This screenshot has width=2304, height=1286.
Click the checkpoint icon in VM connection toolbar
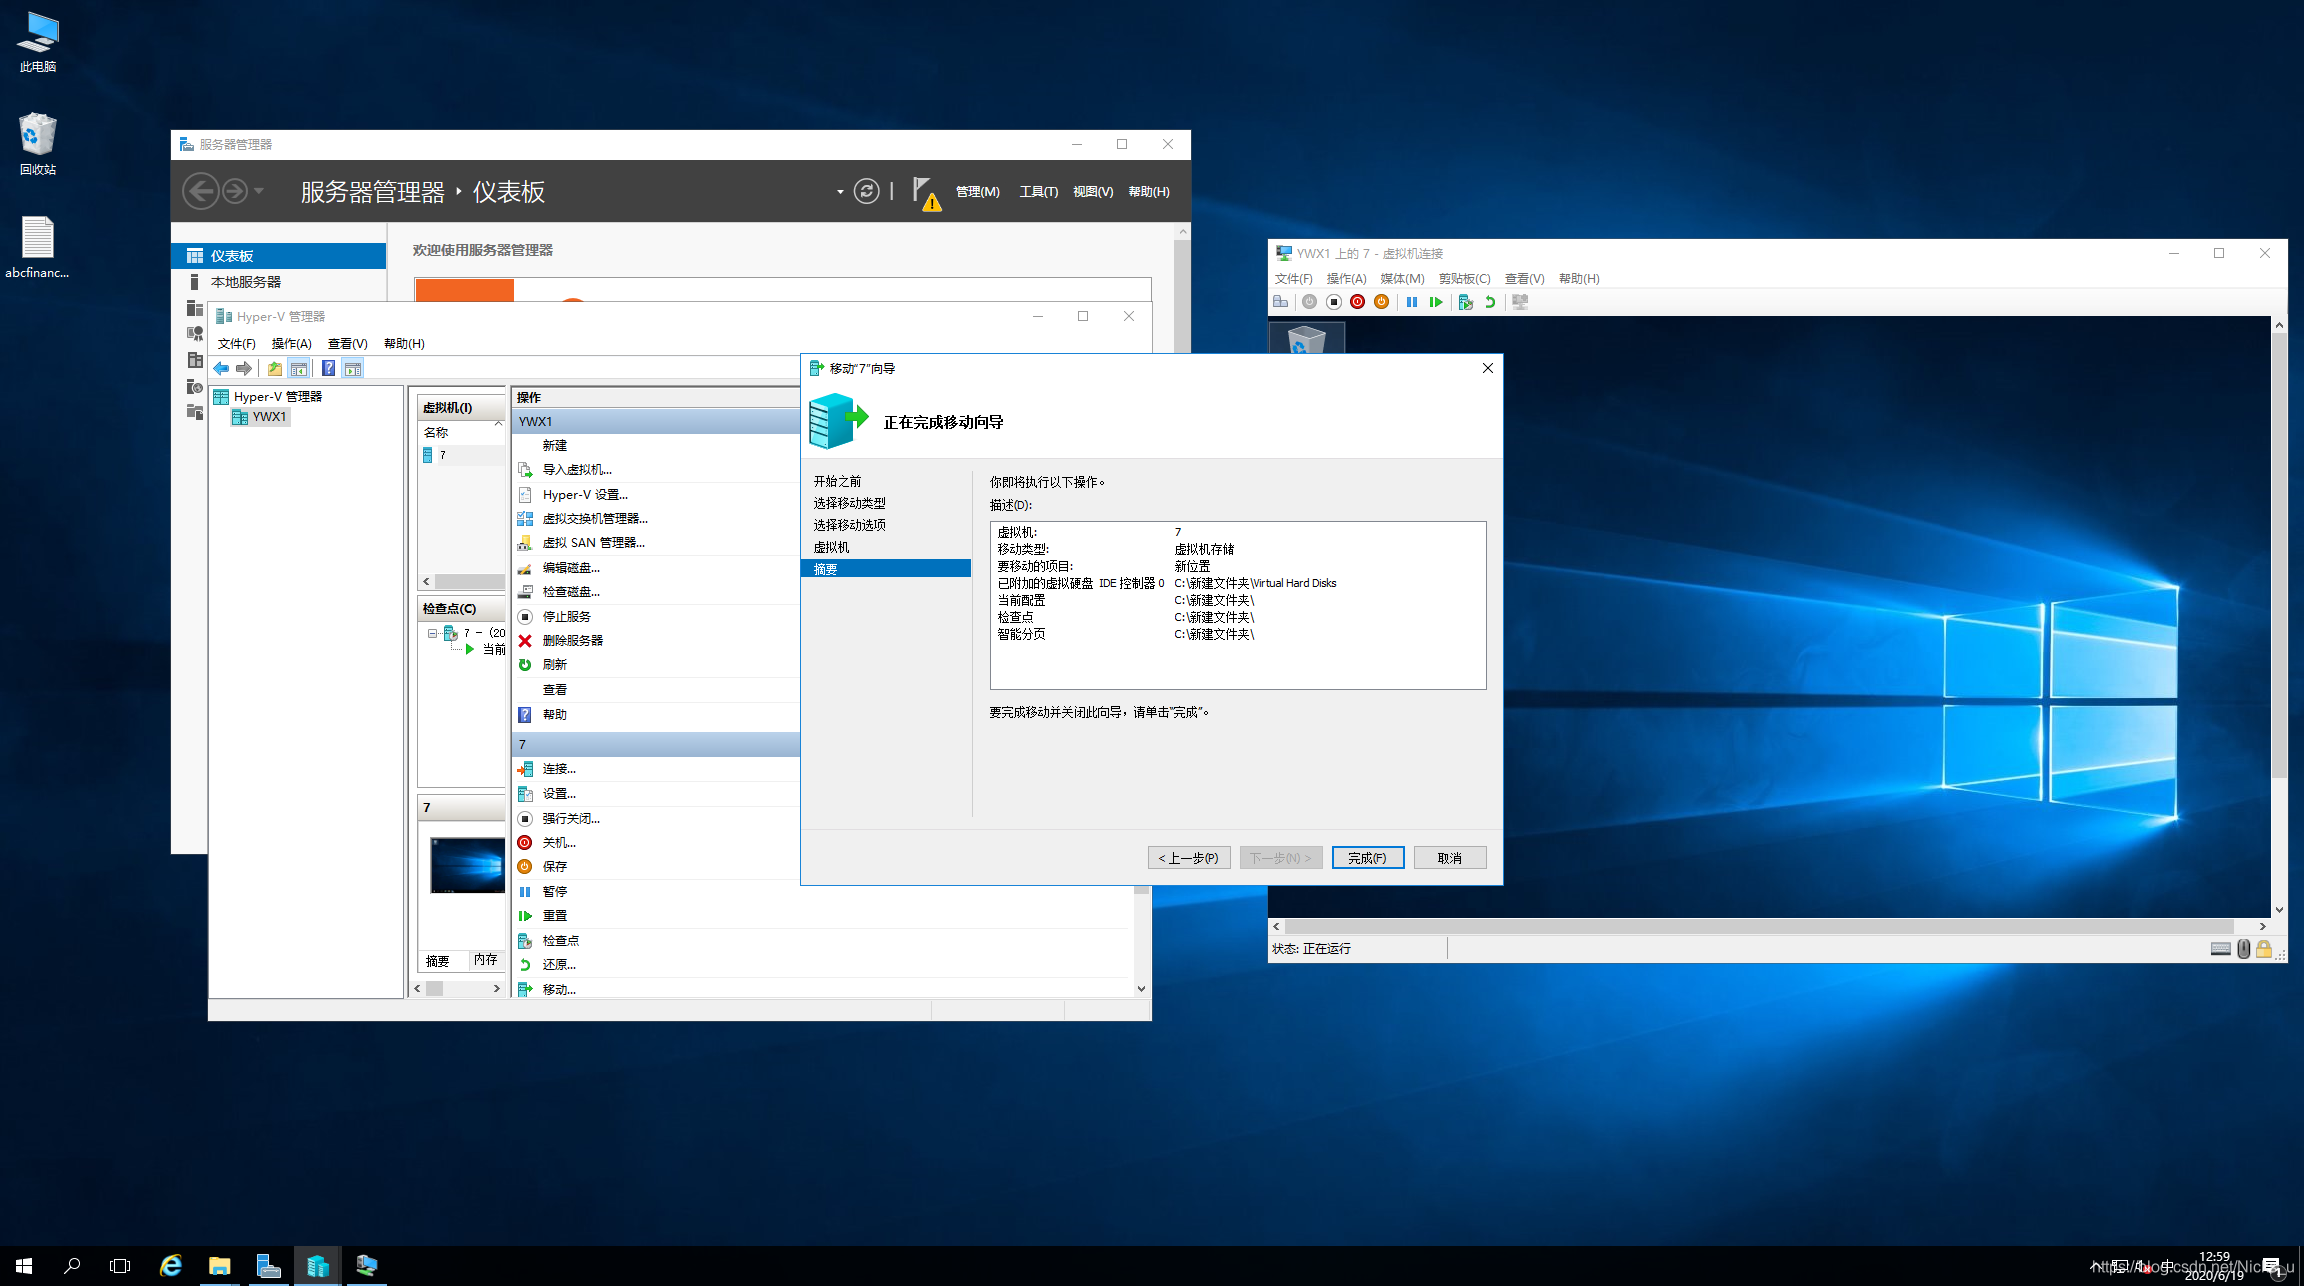[x=1465, y=302]
